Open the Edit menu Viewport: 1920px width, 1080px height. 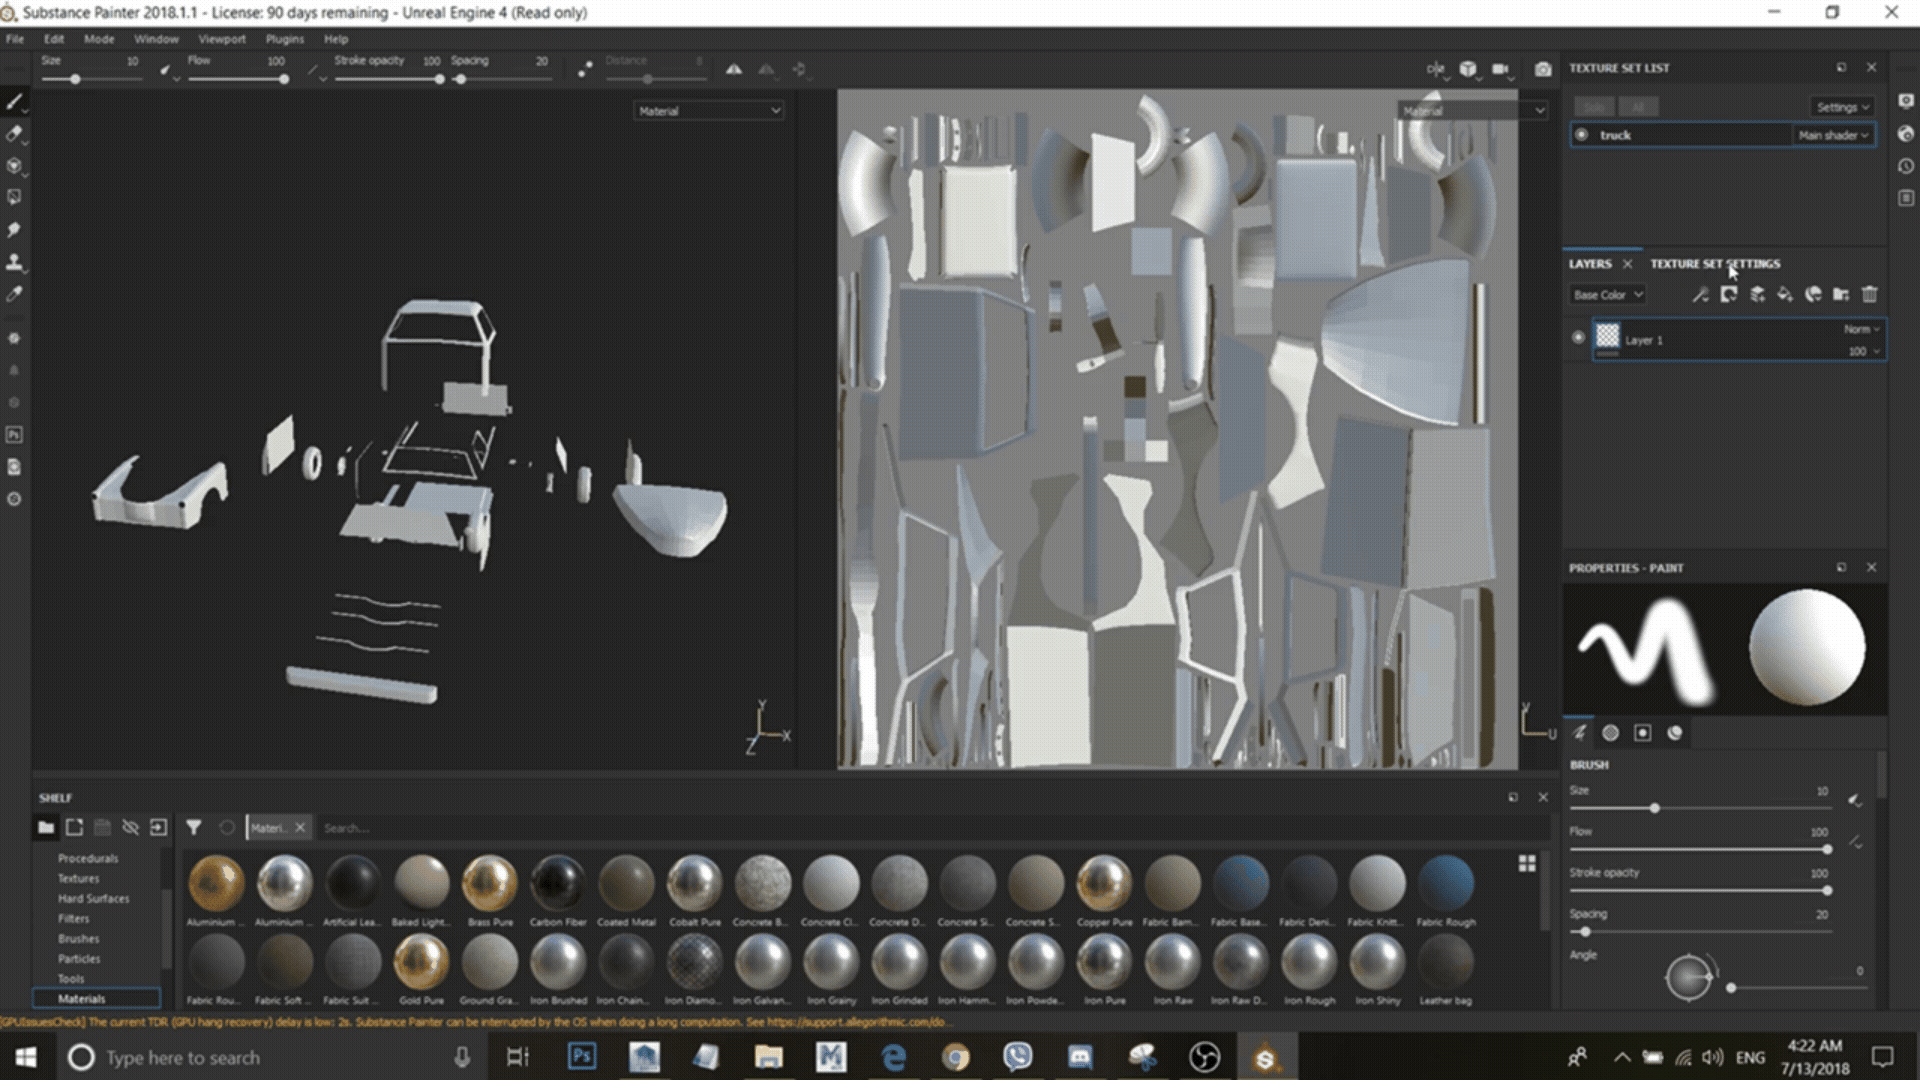54,39
